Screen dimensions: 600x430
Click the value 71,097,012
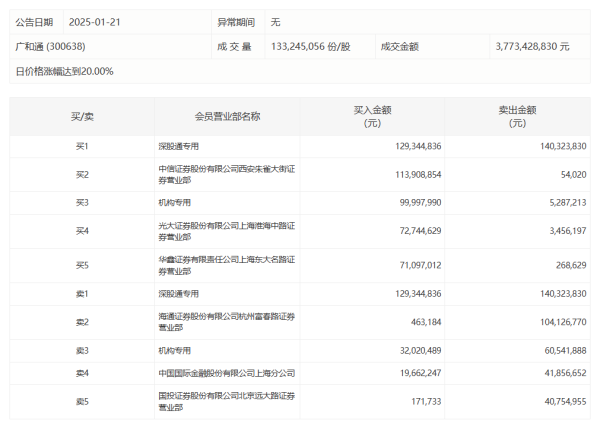pos(421,265)
